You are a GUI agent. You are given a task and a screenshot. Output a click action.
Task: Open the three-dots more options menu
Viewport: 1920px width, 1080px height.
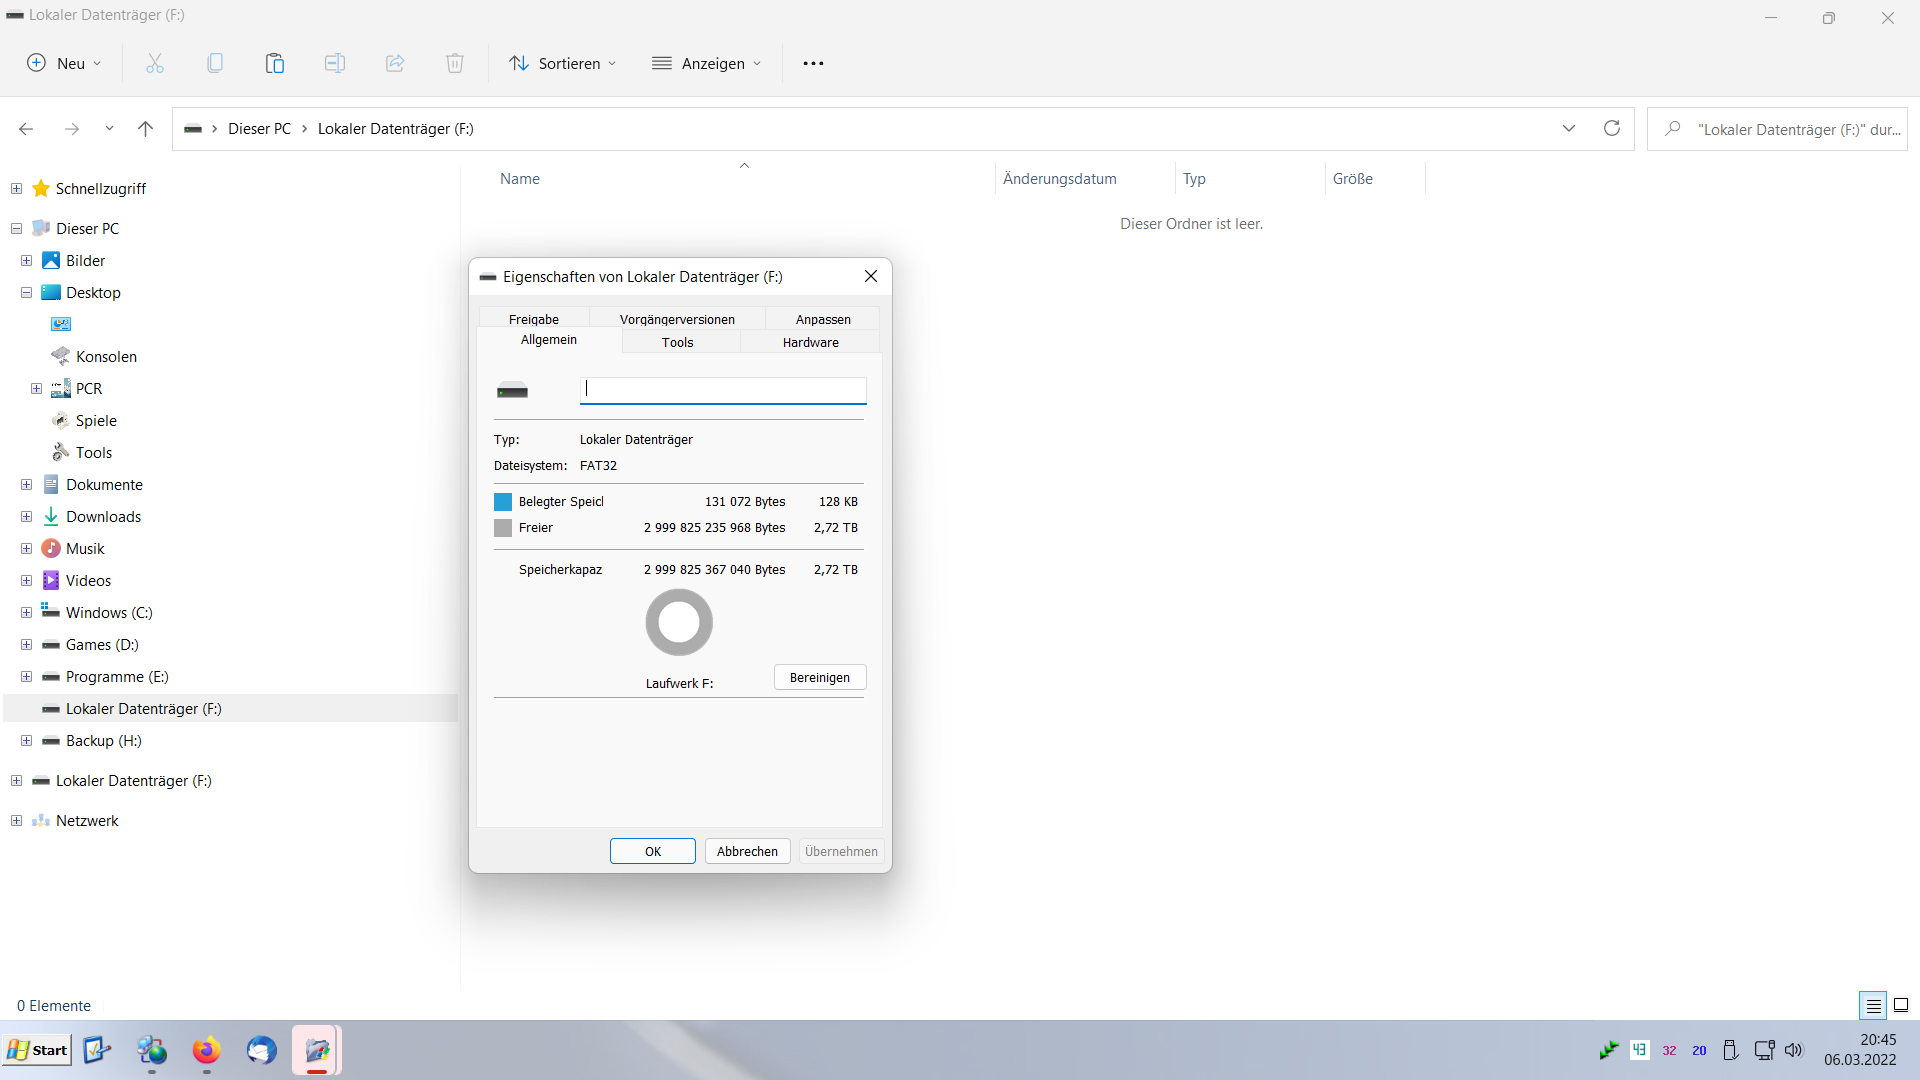point(813,63)
